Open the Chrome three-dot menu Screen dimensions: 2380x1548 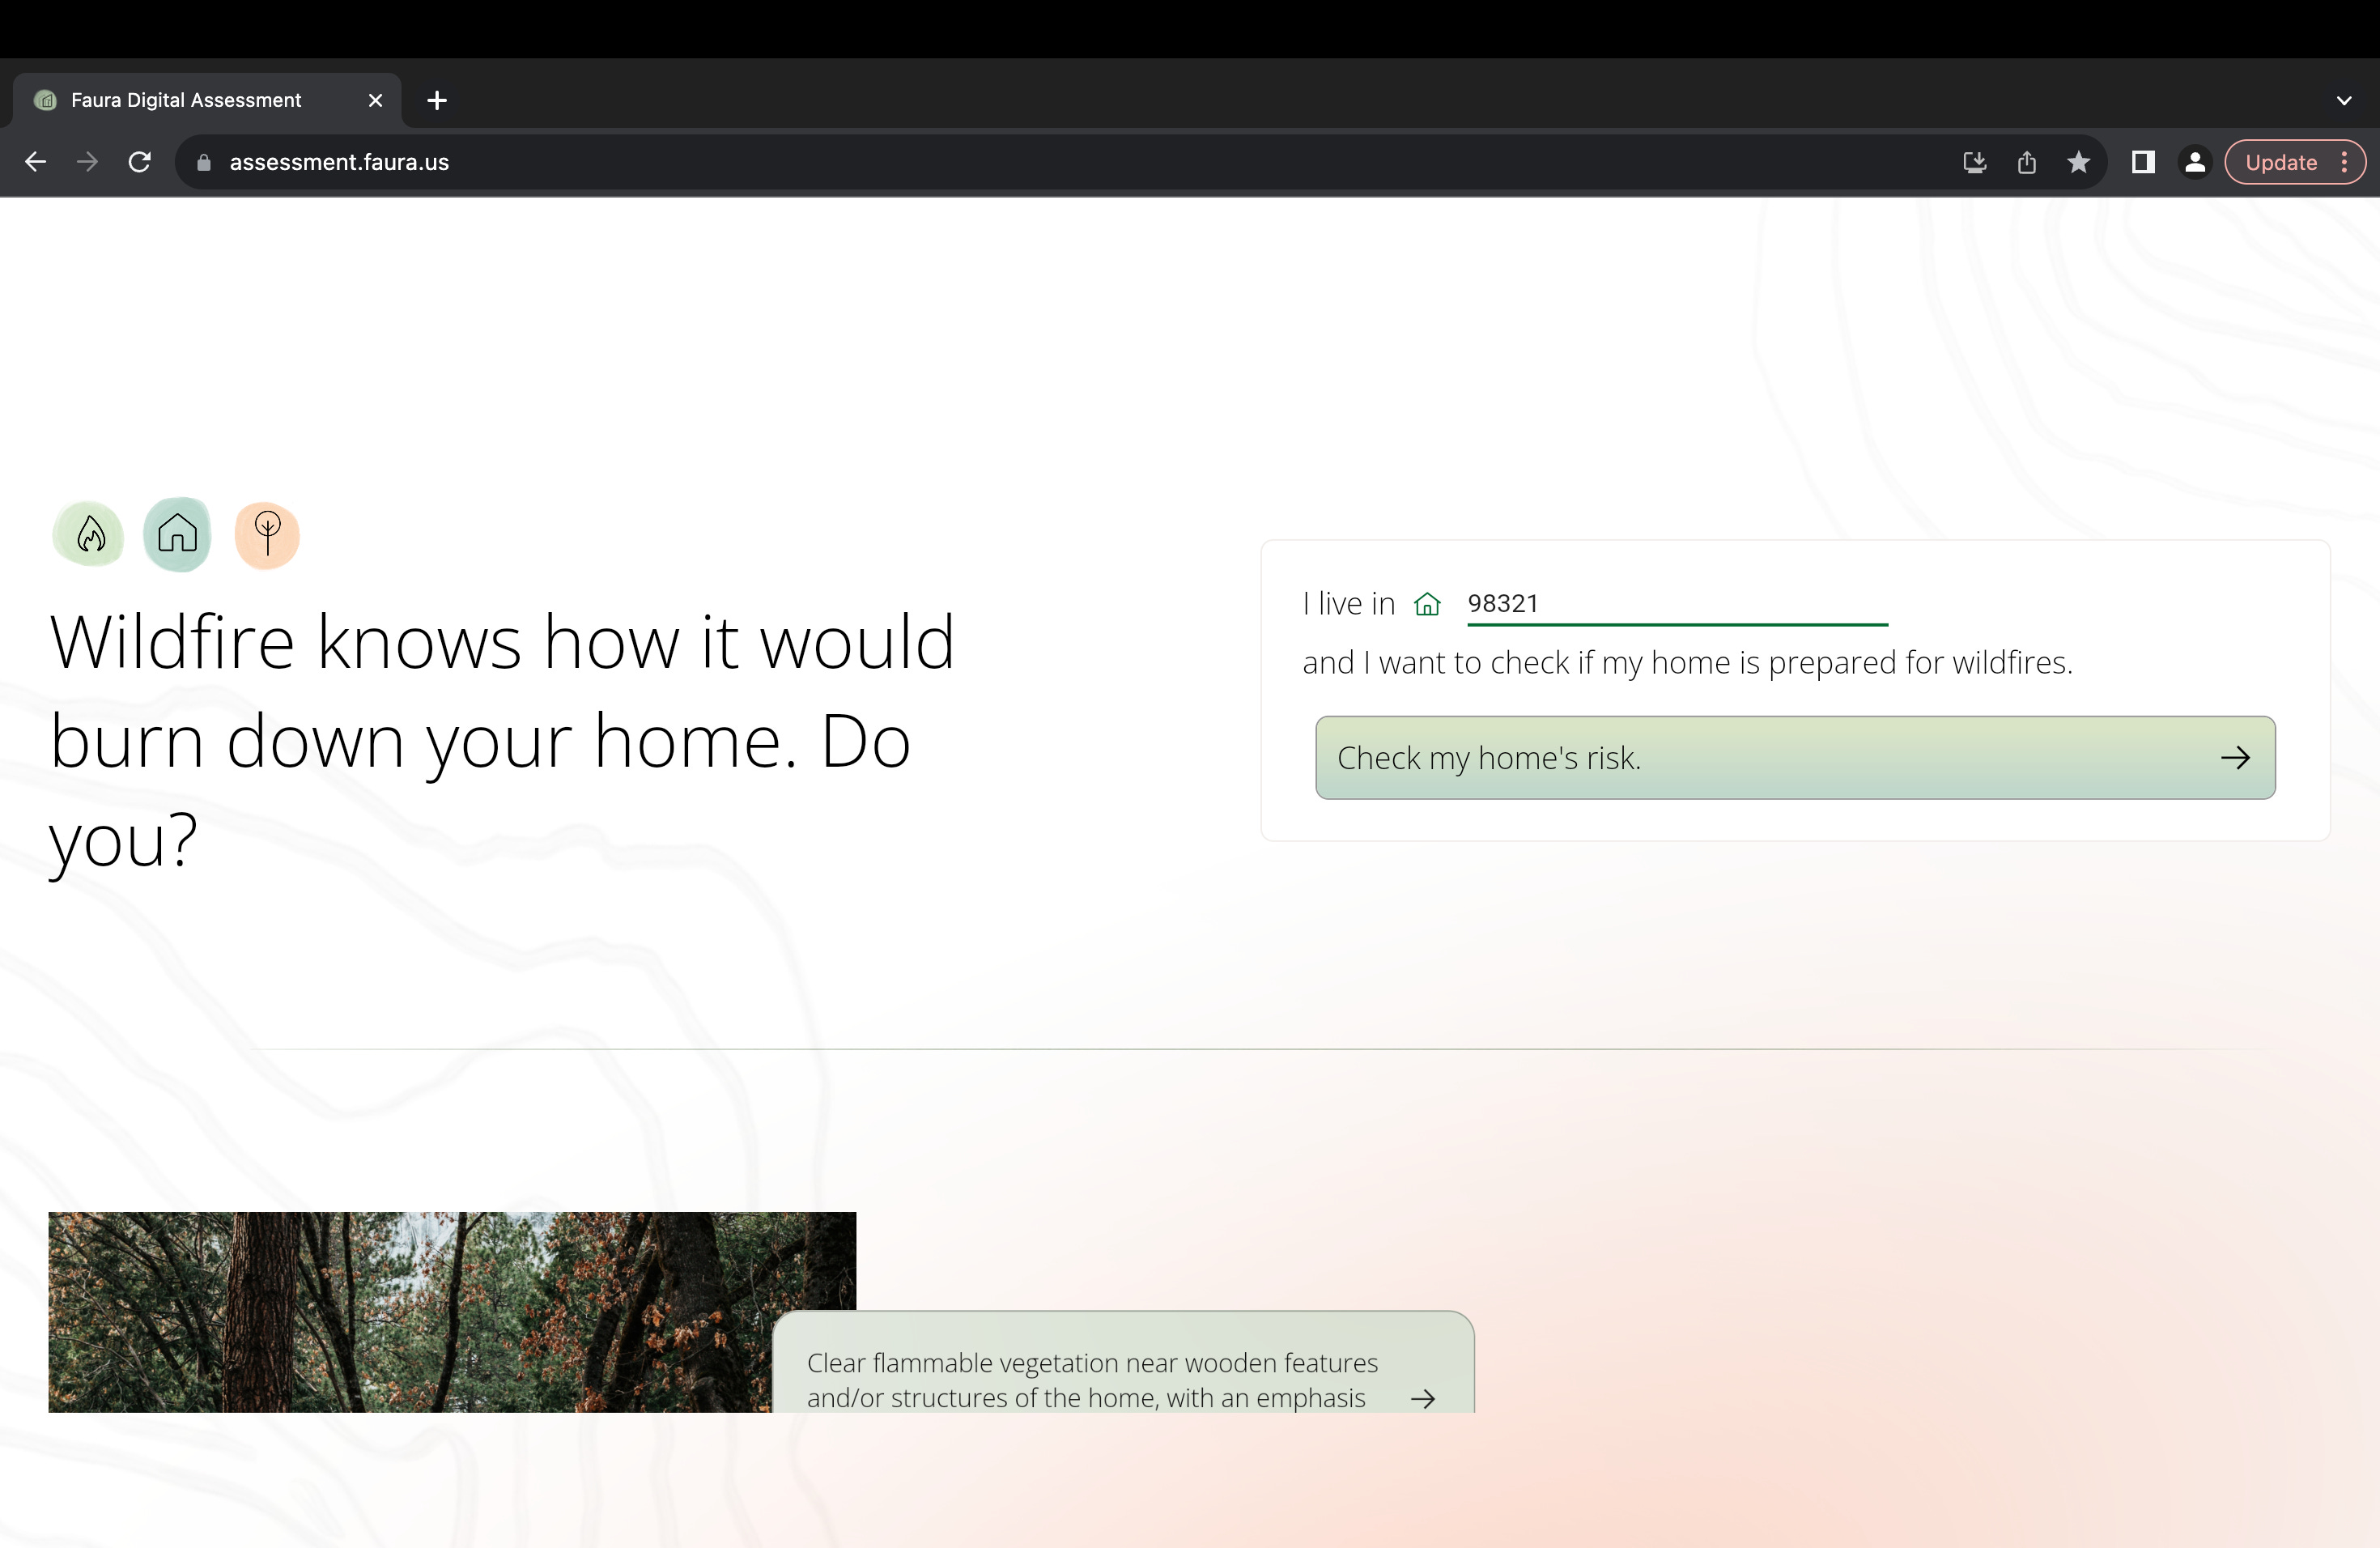pyautogui.click(x=2344, y=162)
